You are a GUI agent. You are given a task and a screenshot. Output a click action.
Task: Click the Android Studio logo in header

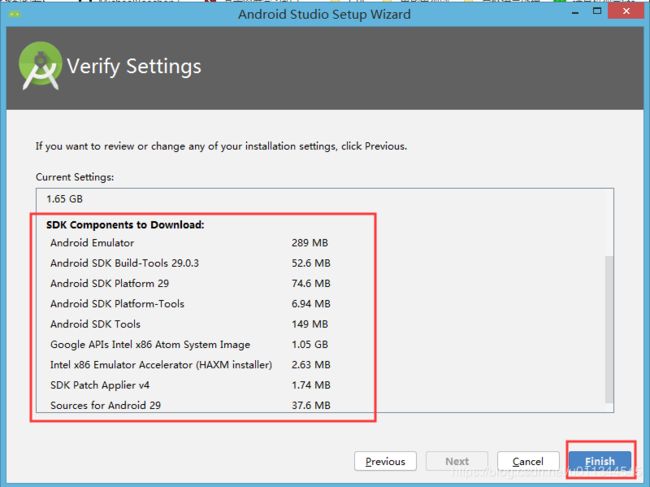[x=40, y=65]
